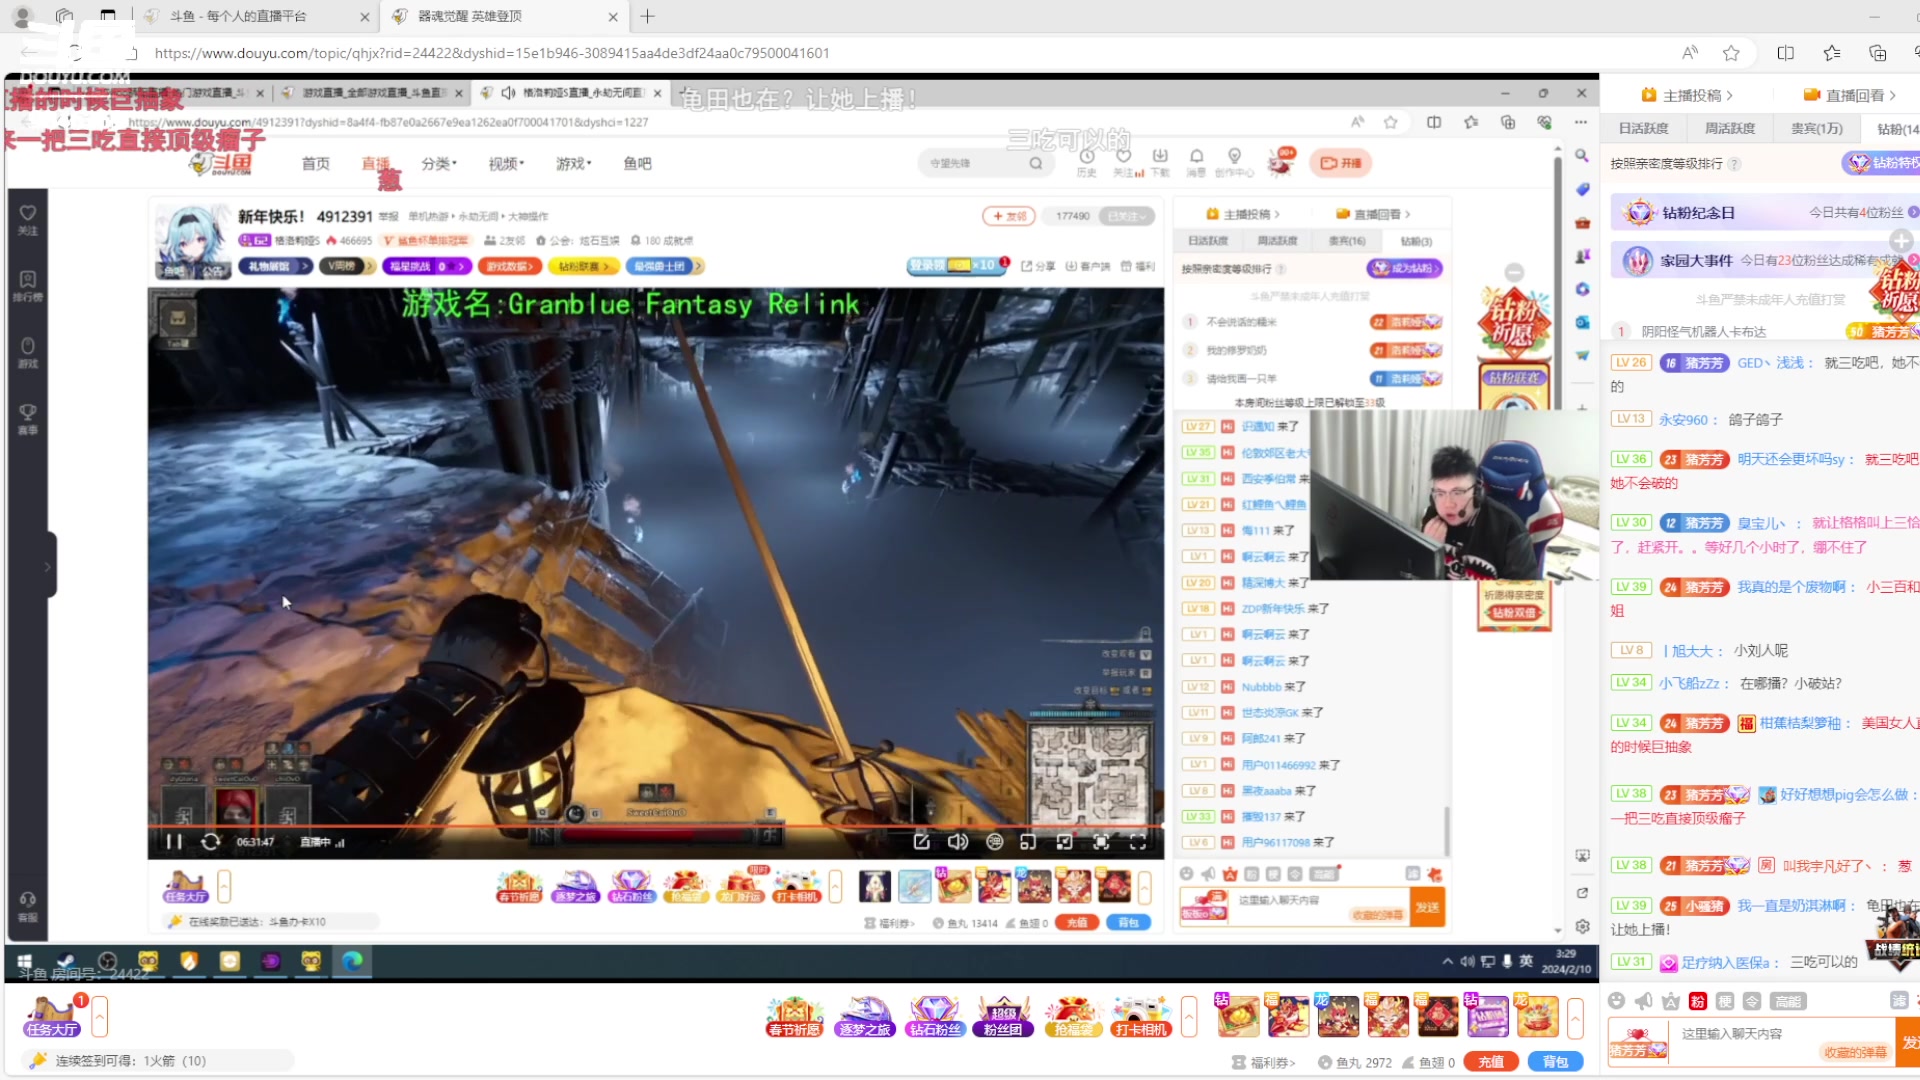
Task: Click the 发送 send button in the embedded chat
Action: point(1427,907)
